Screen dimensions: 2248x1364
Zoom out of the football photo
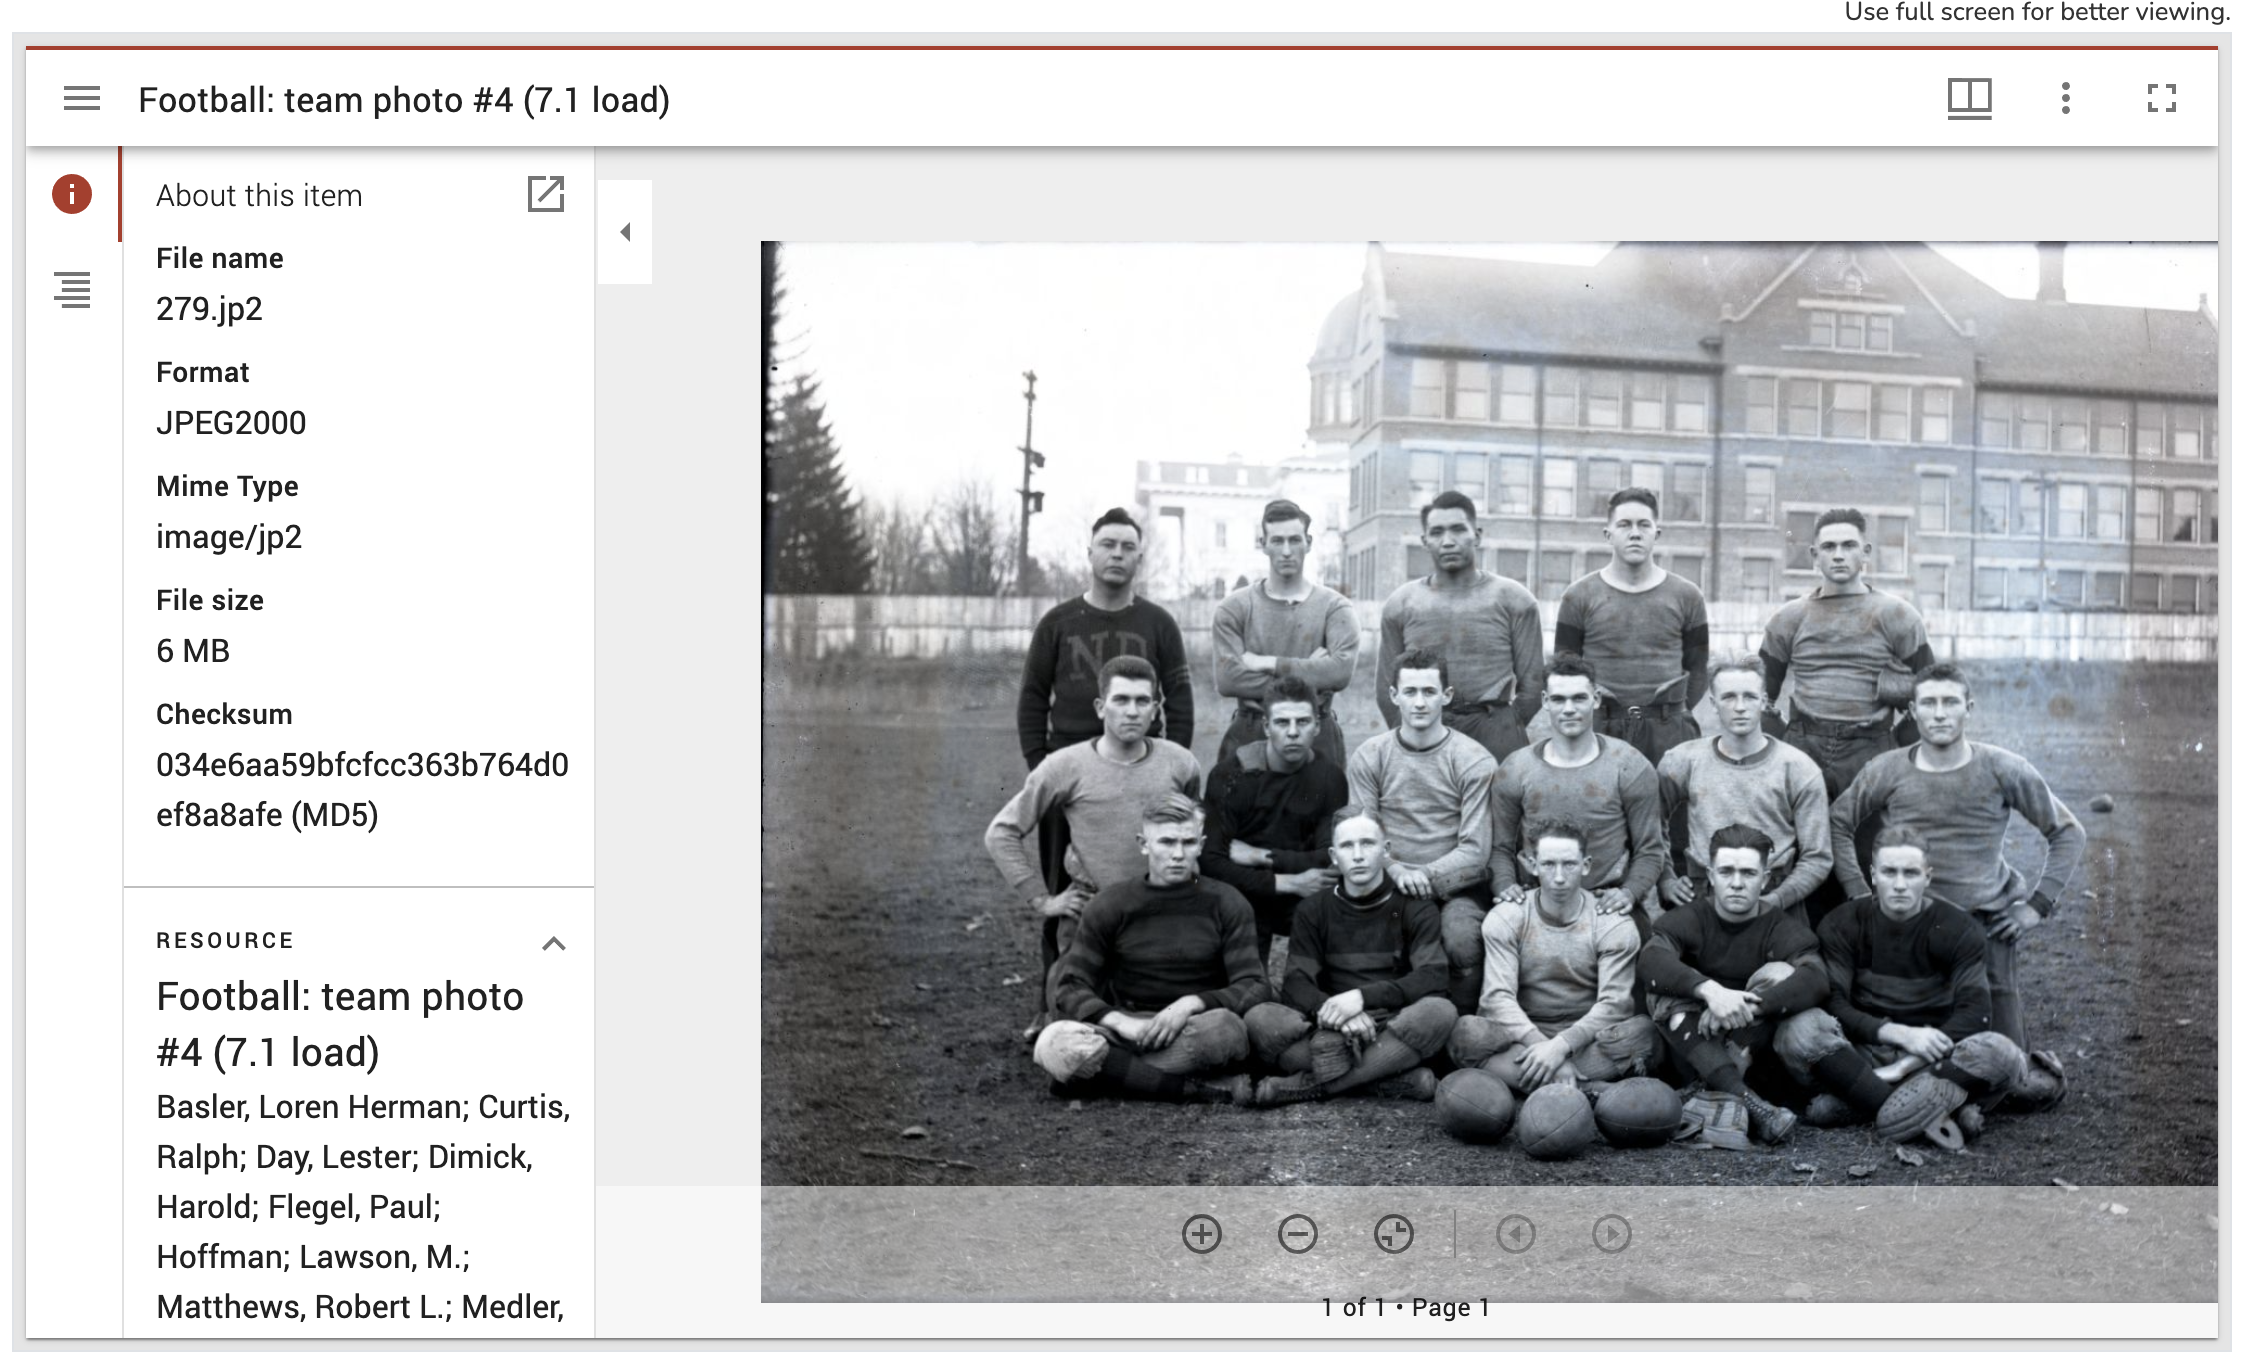[1297, 1234]
